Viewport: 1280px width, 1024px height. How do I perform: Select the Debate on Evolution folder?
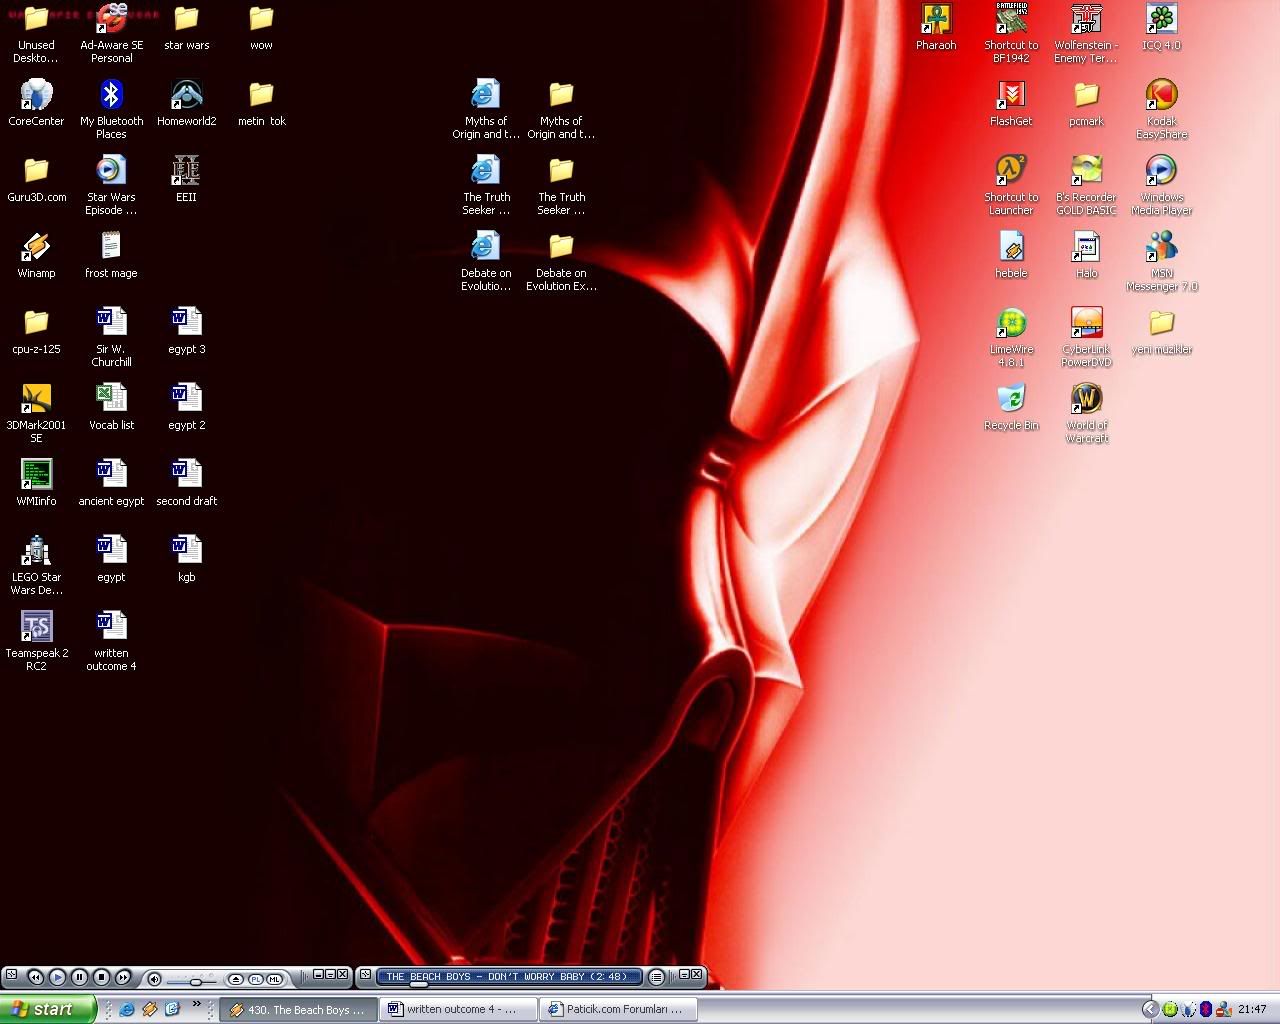point(561,261)
